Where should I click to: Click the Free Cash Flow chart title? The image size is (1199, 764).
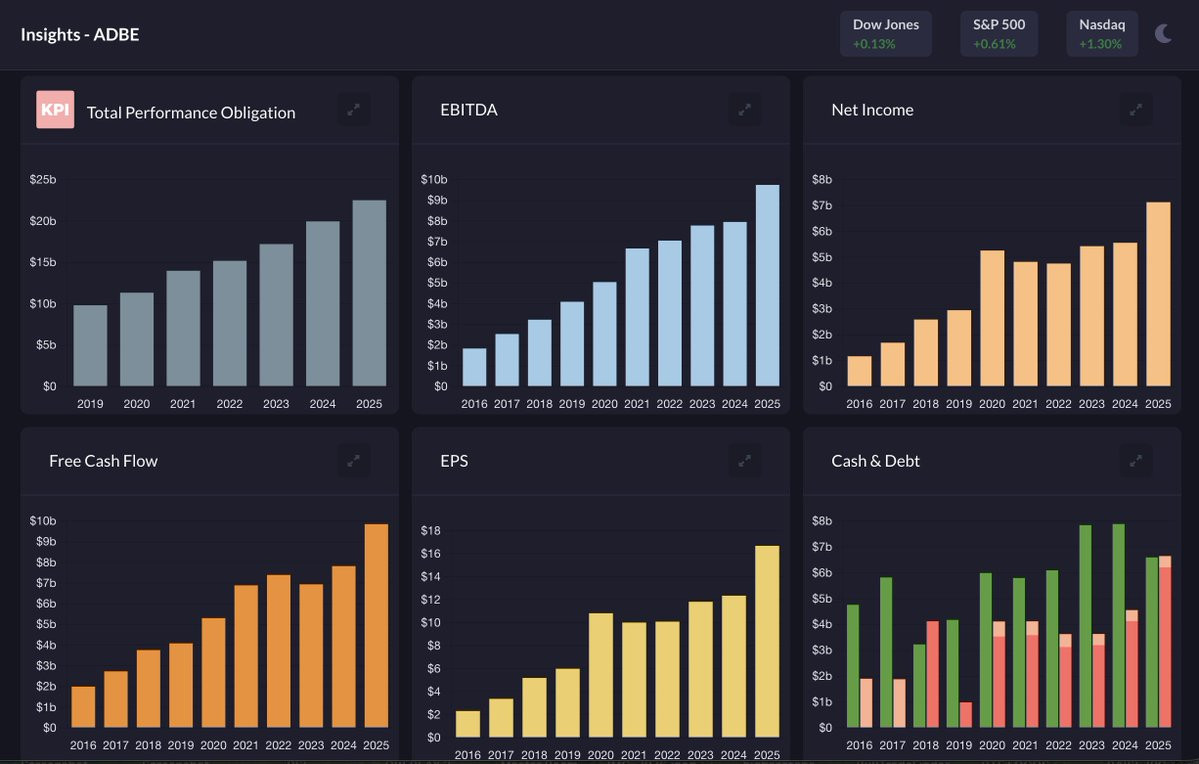coord(103,461)
